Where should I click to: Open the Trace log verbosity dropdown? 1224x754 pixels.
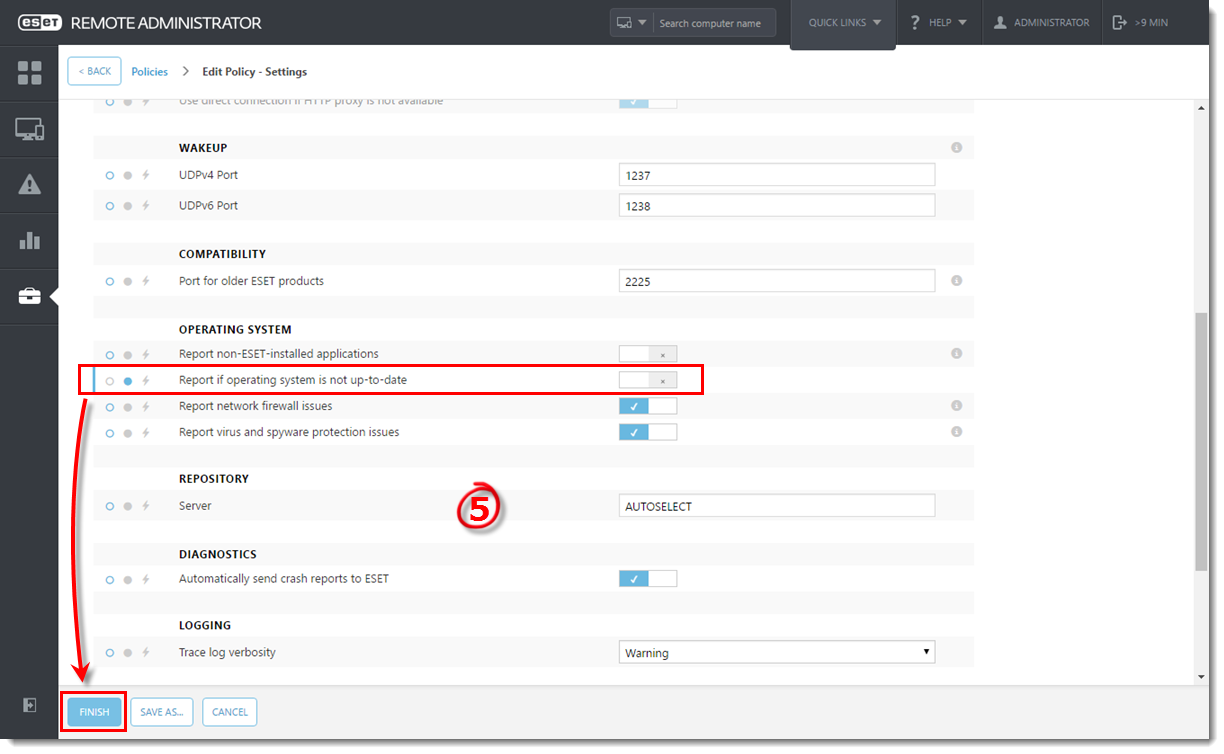point(776,651)
